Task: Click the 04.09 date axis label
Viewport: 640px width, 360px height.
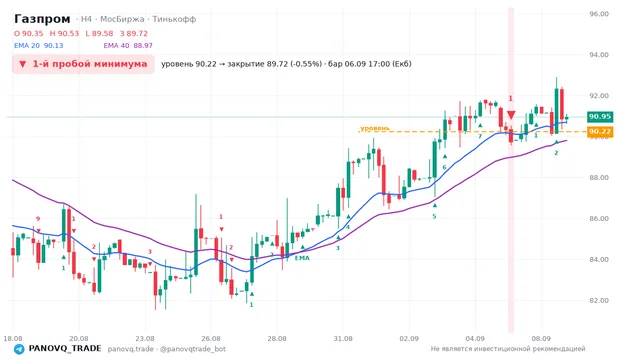Action: click(475, 339)
